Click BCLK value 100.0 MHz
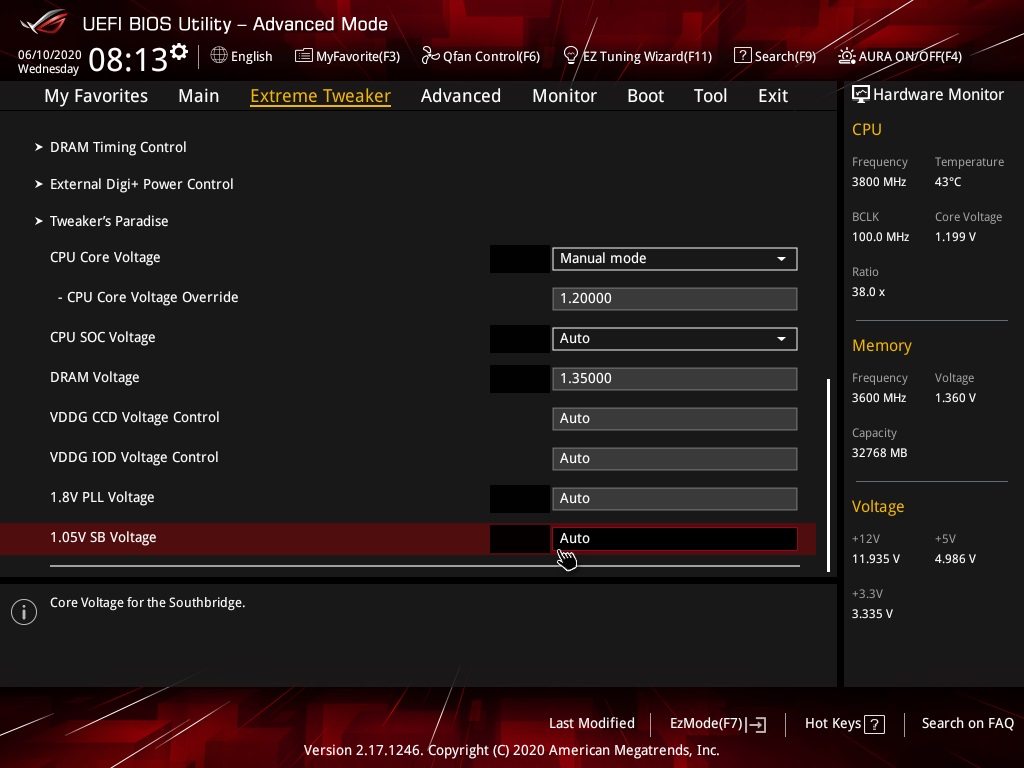Viewport: 1024px width, 768px height. [880, 236]
